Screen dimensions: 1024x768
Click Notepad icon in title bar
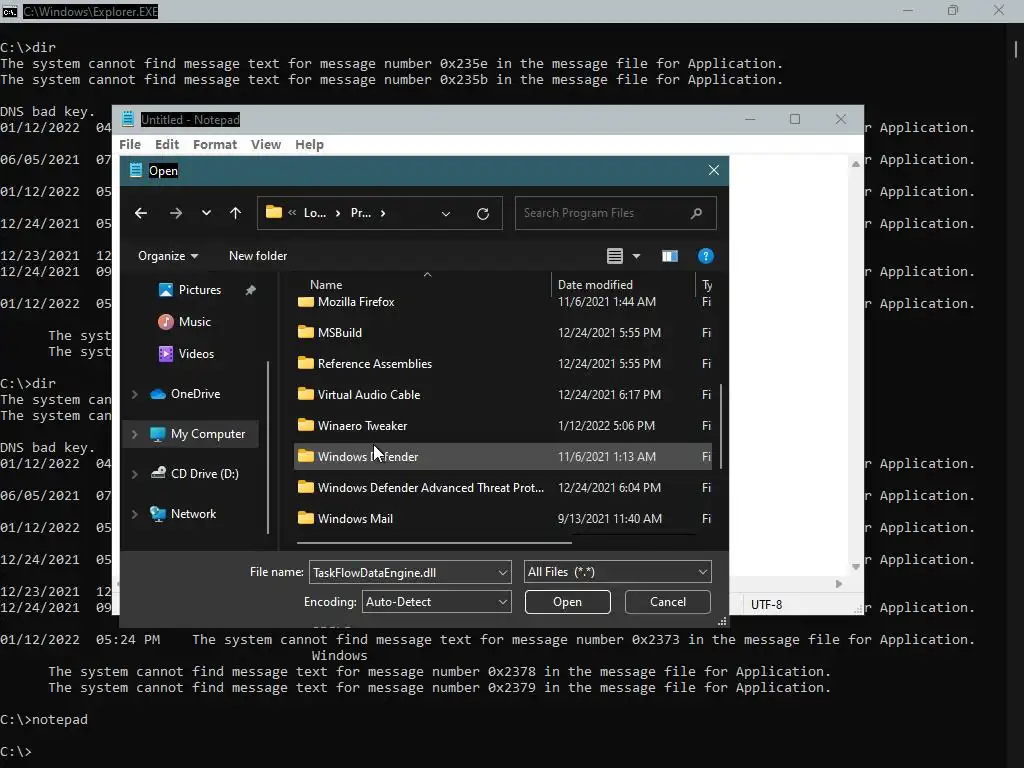(x=128, y=120)
